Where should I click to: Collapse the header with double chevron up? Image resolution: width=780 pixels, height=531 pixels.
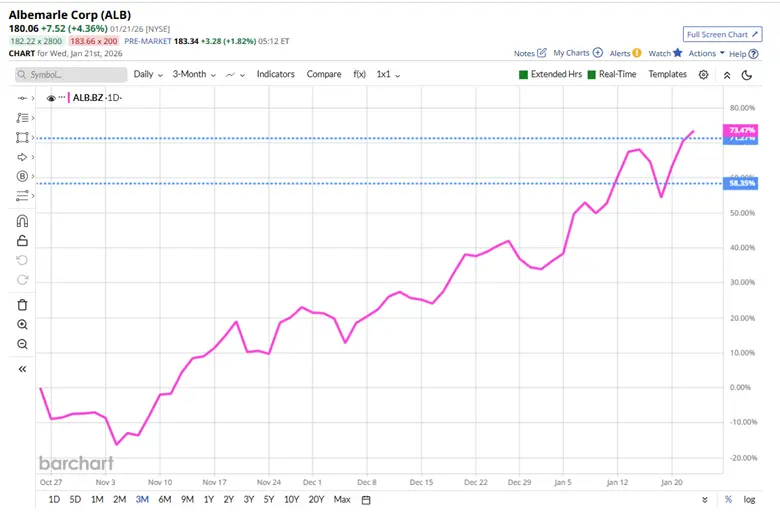pyautogui.click(x=727, y=75)
